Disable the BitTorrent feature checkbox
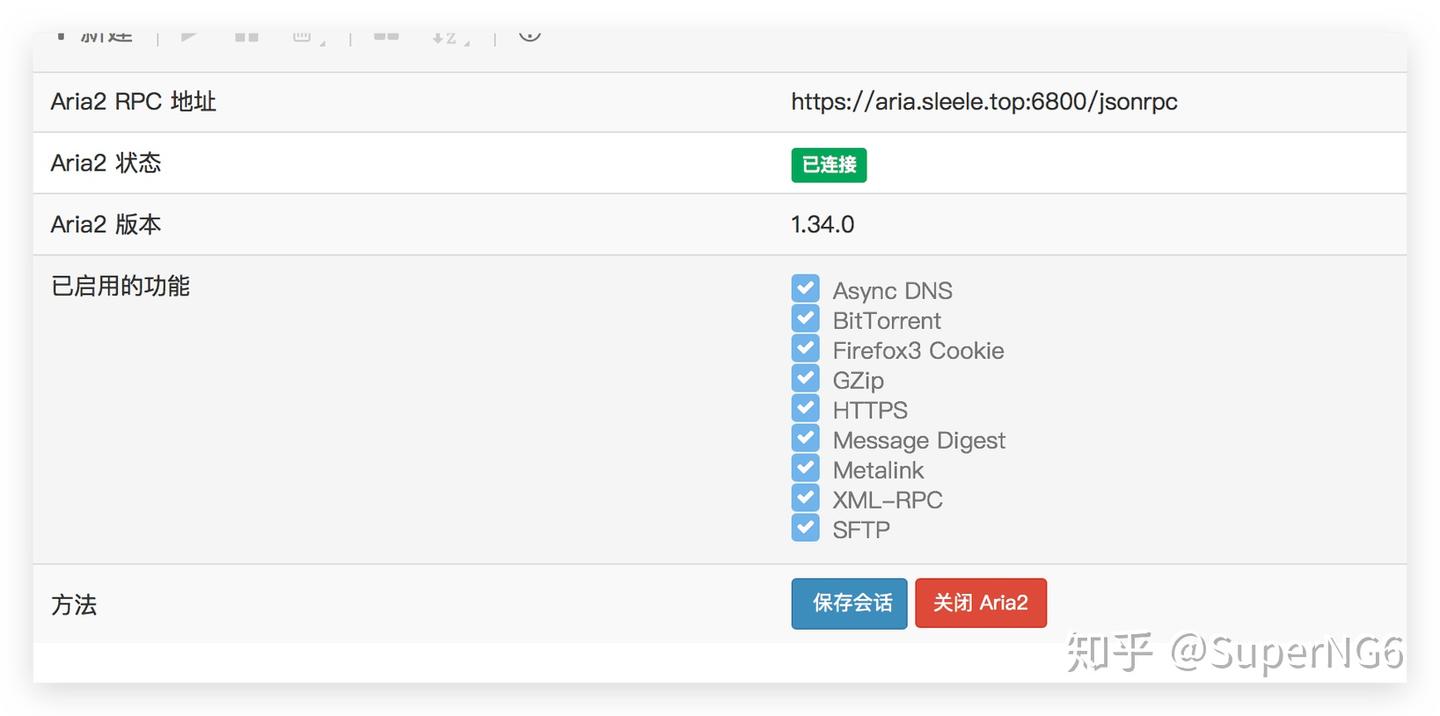 click(x=806, y=318)
